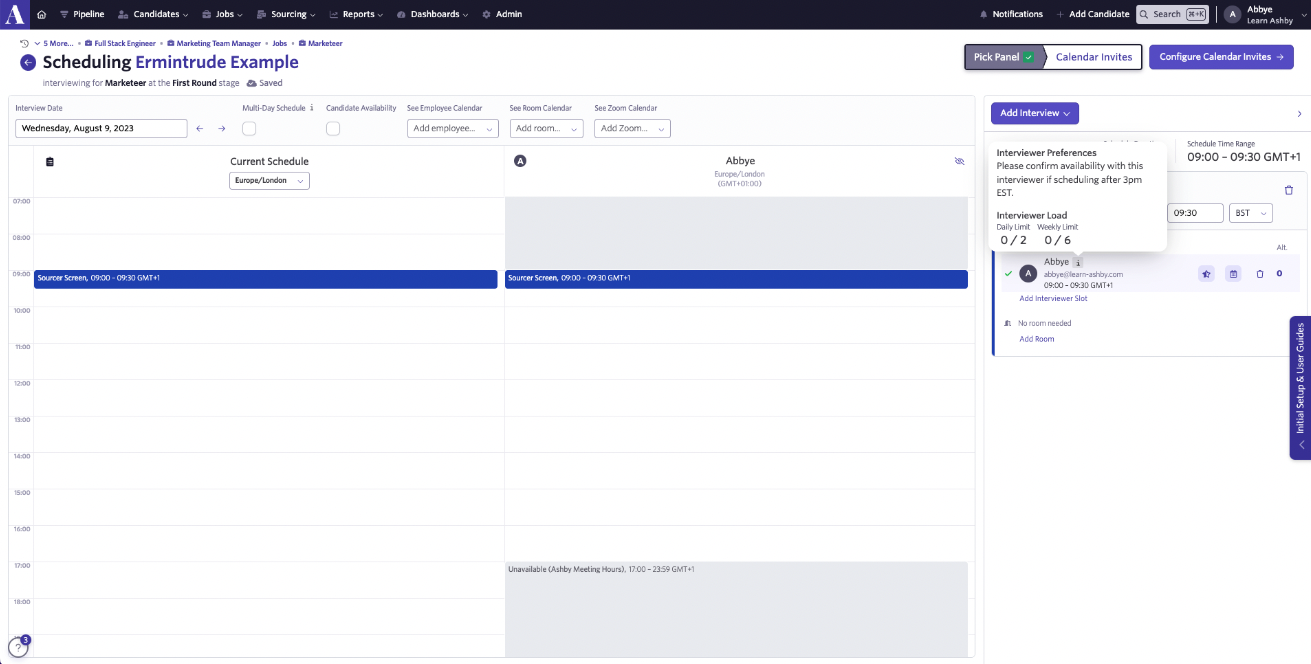Tick the Candidate Availability checkbox
This screenshot has width=1311, height=664.
[x=333, y=129]
